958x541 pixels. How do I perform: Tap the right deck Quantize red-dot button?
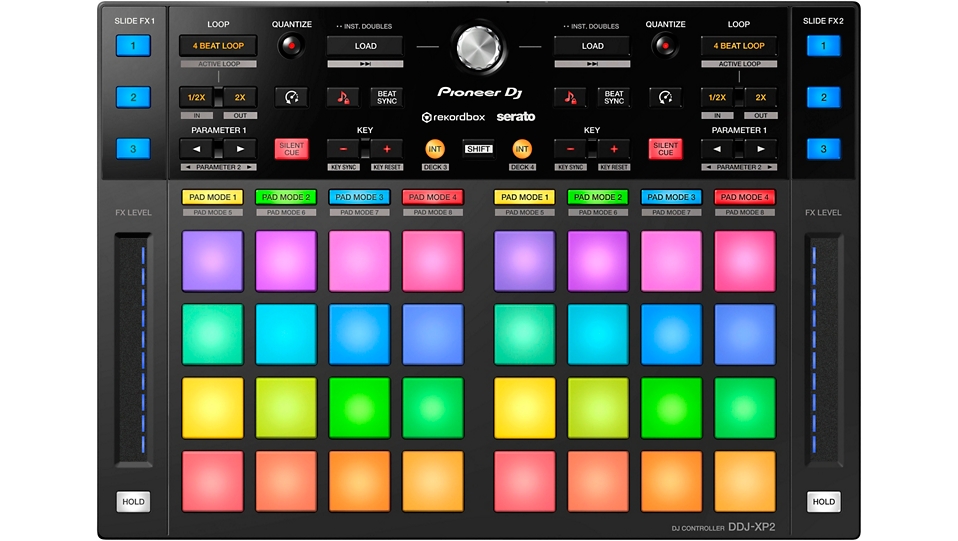tap(665, 46)
